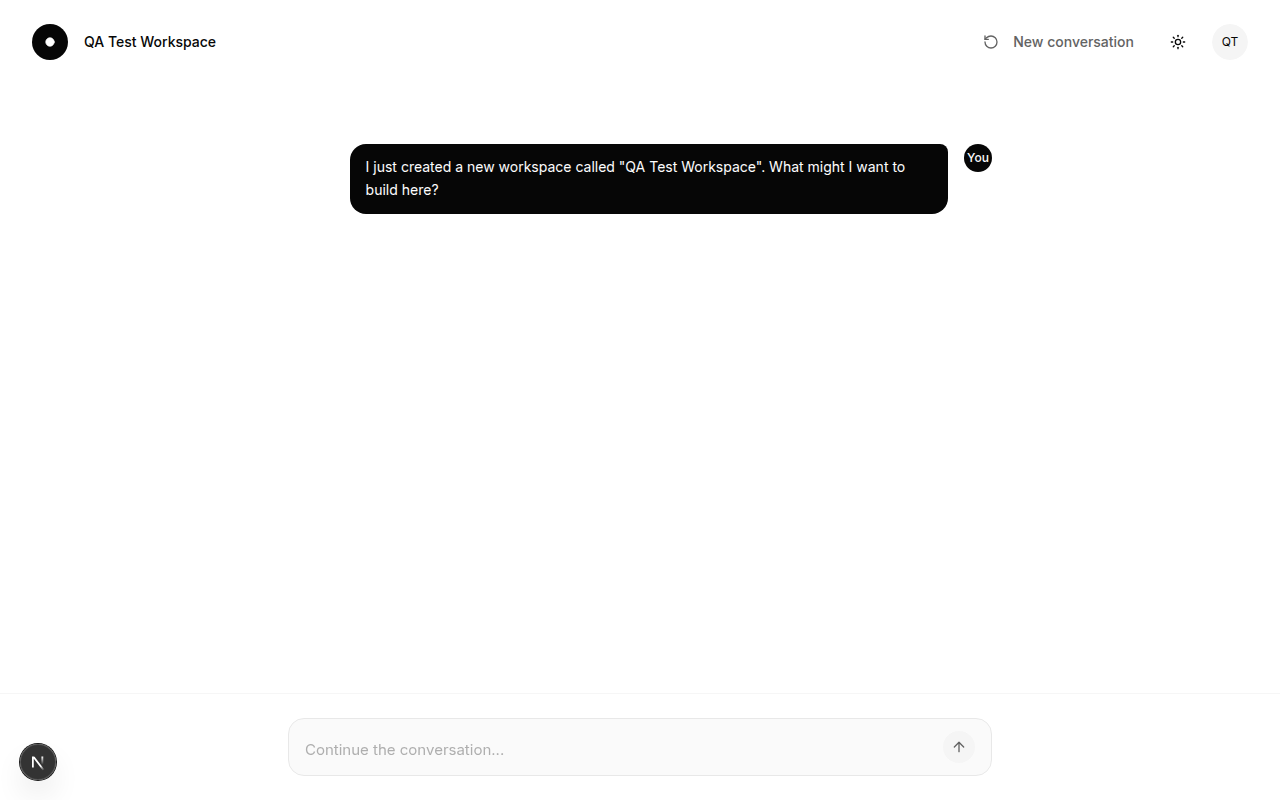Select the "New conversation" text label
This screenshot has height=800, width=1280.
coord(1073,42)
